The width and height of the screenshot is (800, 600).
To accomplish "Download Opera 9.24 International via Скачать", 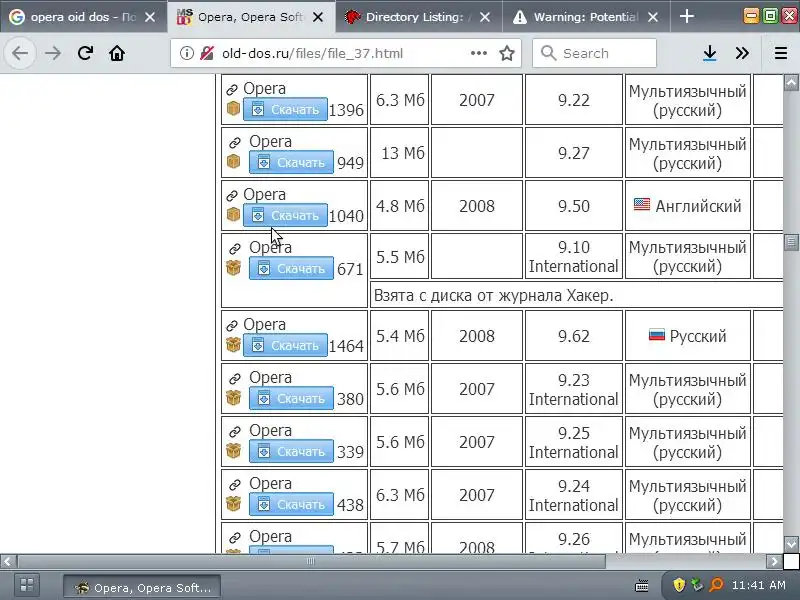I will (291, 505).
